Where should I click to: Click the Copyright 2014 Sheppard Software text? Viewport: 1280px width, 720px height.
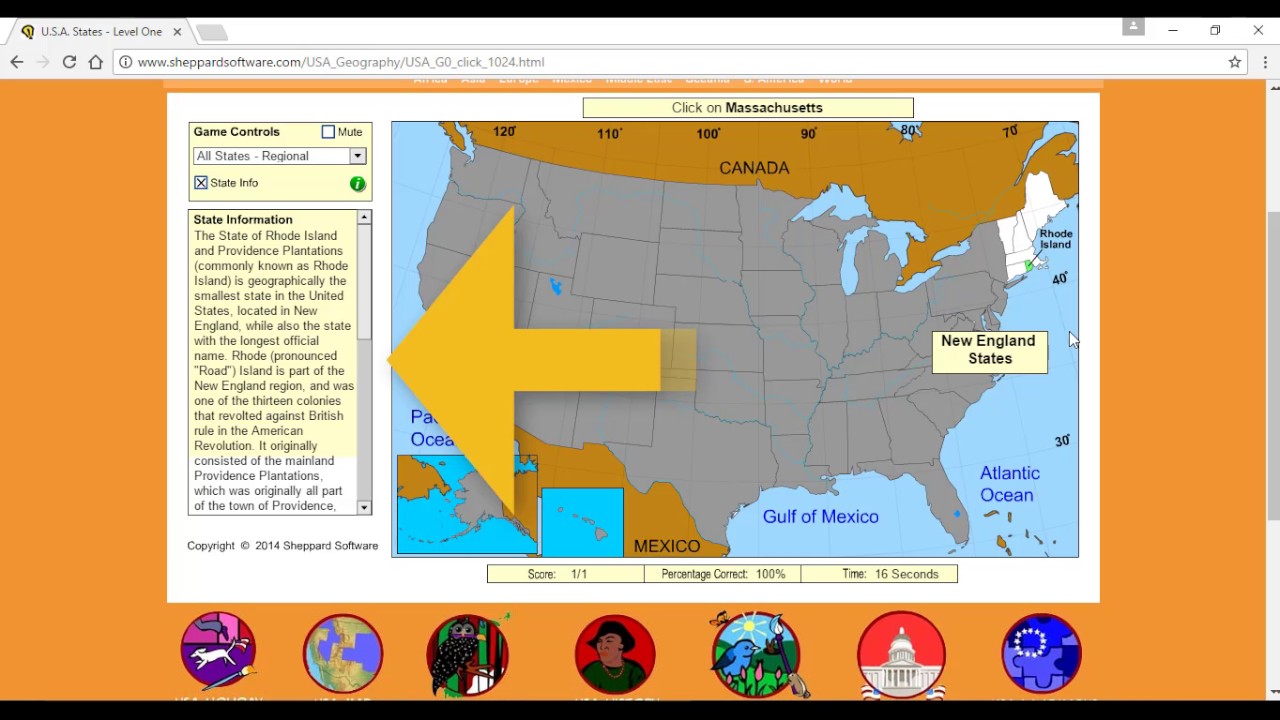282,546
